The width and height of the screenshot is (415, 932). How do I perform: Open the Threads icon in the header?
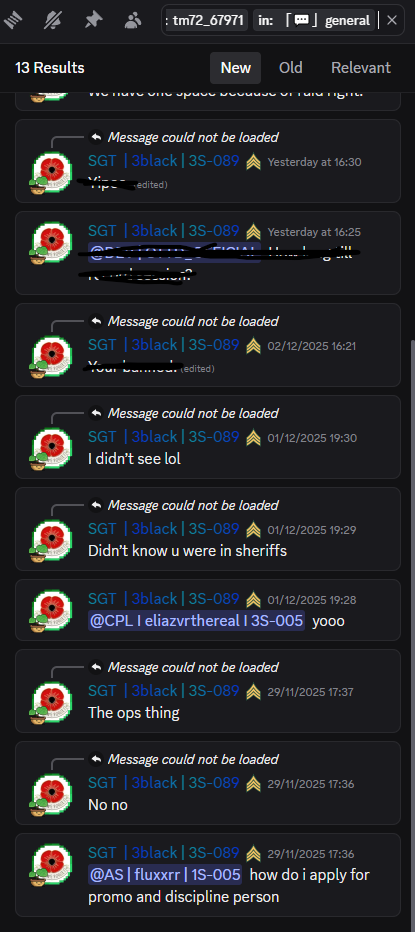[x=13, y=21]
